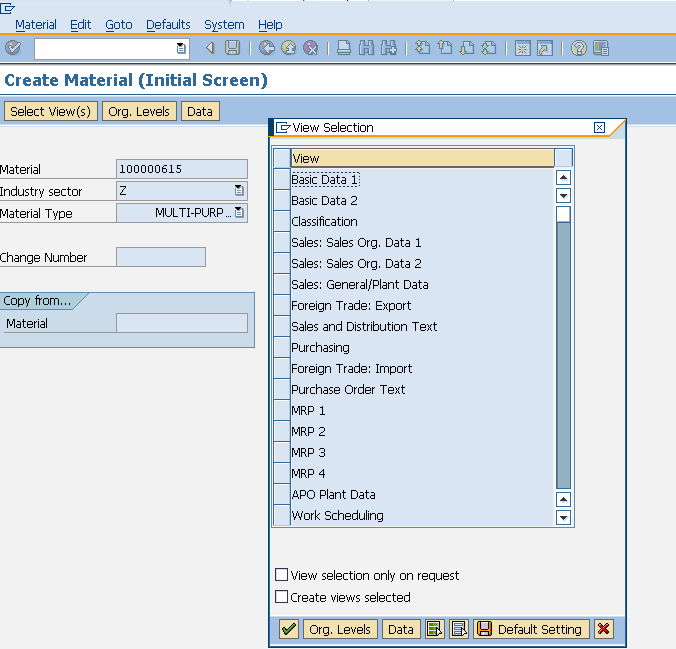Open the Help menu
This screenshot has height=649, width=676.
tap(270, 25)
